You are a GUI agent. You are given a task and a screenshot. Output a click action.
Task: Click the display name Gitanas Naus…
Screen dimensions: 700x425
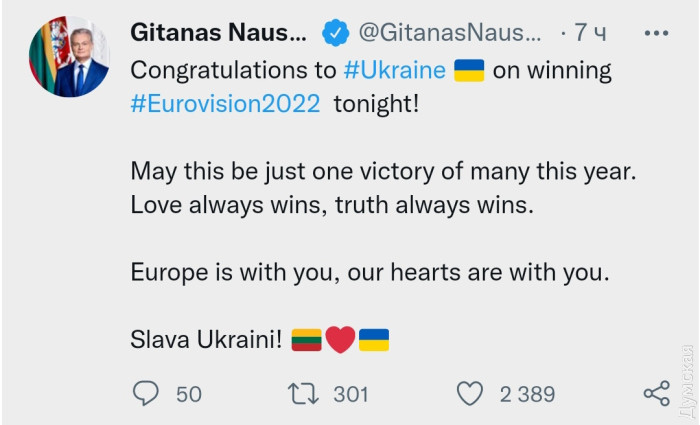[x=219, y=34]
